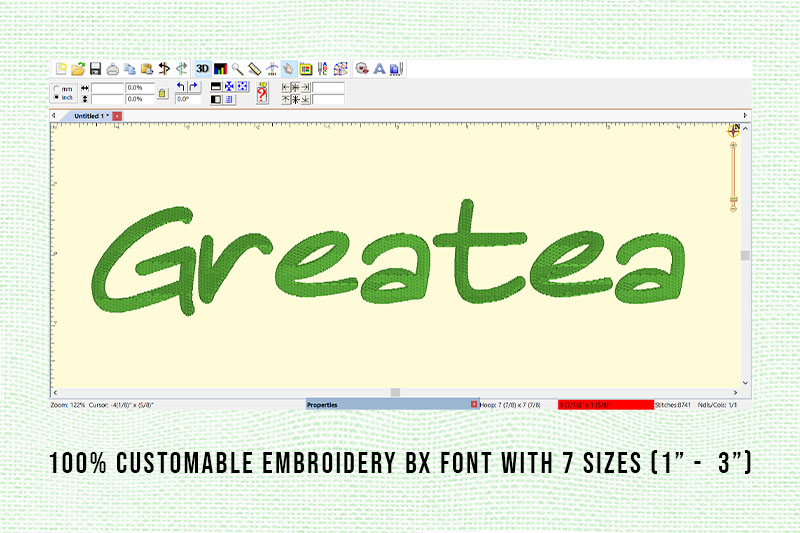Create a new design with the New icon

pyautogui.click(x=61, y=69)
